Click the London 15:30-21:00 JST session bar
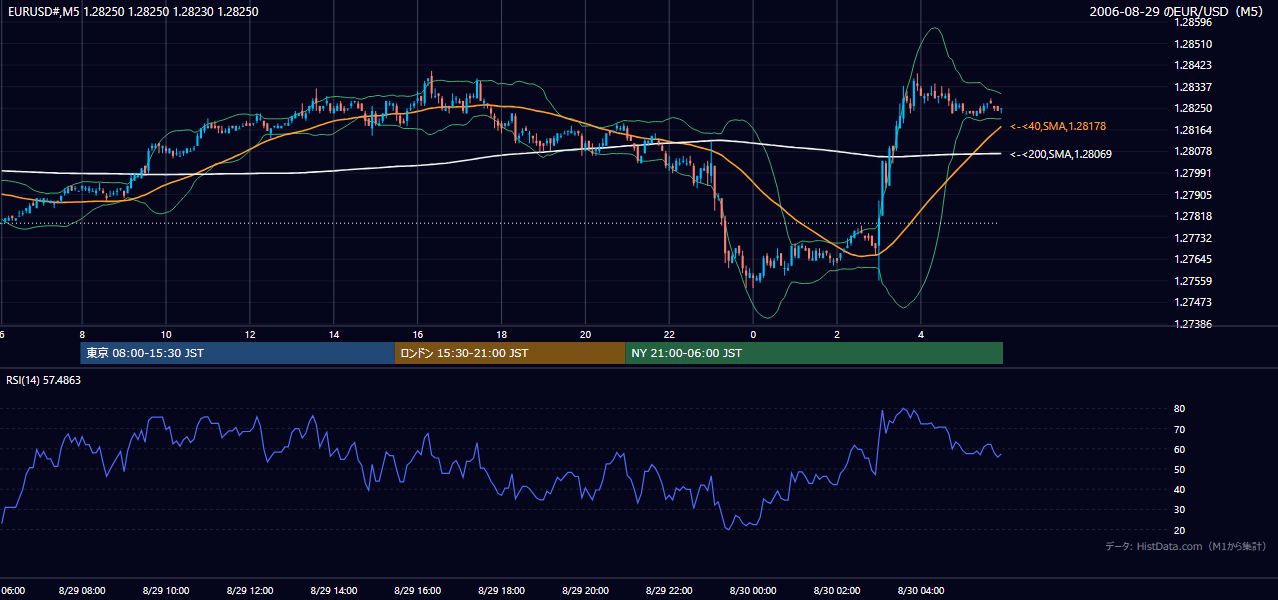Image resolution: width=1278 pixels, height=600 pixels. pos(510,353)
